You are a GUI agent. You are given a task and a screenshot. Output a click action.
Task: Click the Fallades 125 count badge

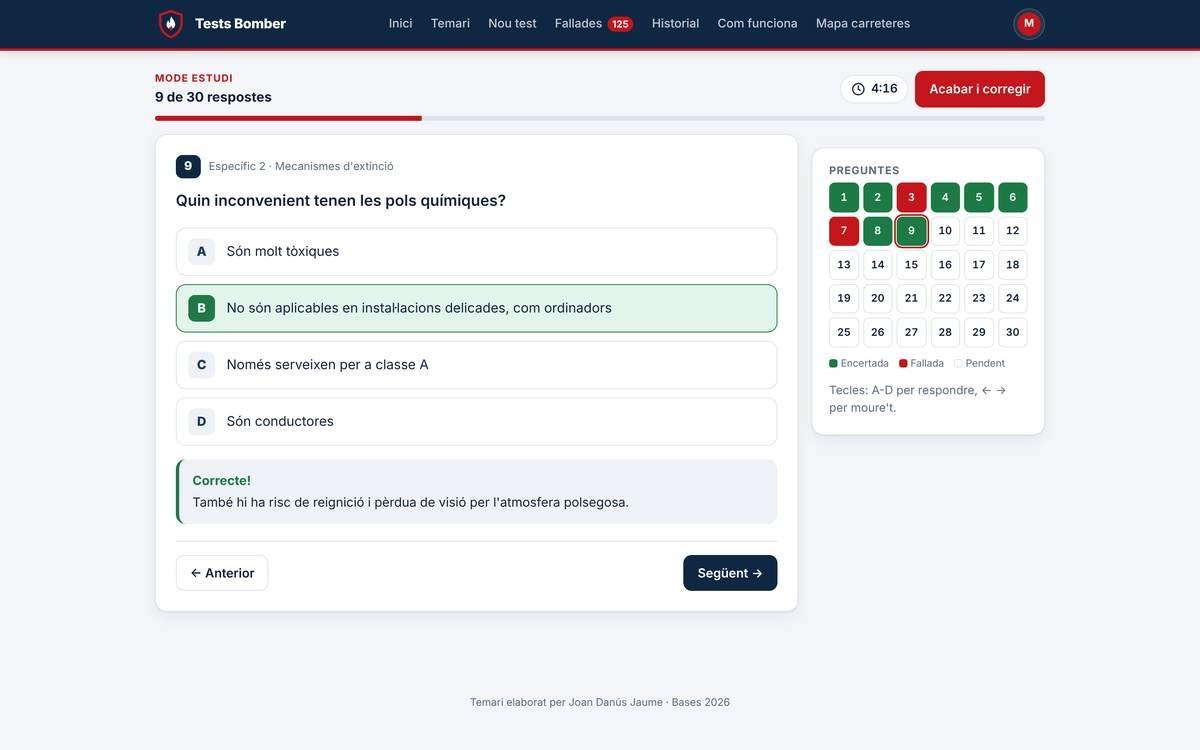[x=620, y=24]
